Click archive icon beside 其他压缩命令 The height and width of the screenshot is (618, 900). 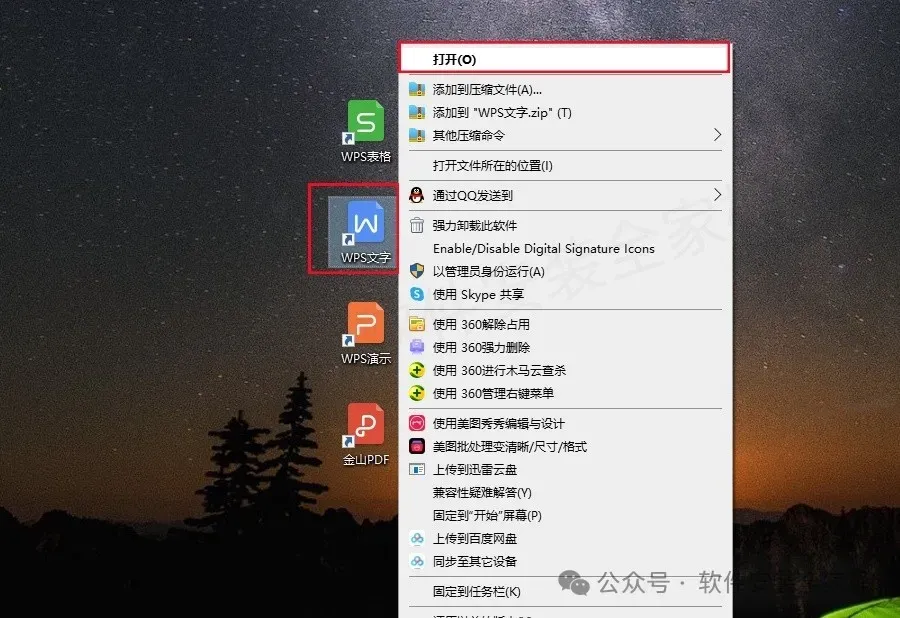pyautogui.click(x=417, y=135)
